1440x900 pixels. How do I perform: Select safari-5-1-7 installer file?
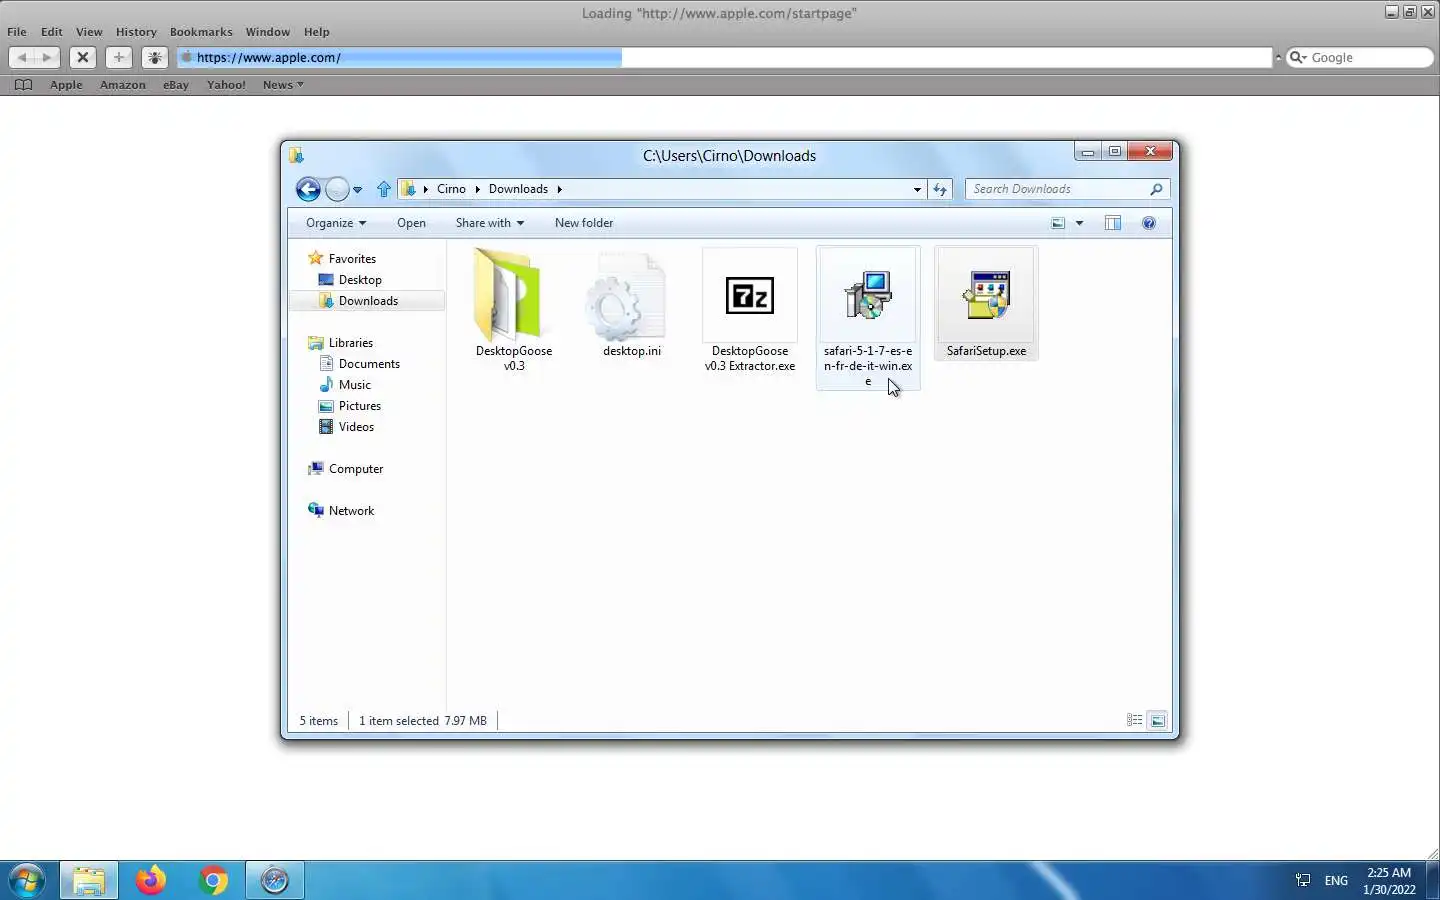click(x=868, y=318)
